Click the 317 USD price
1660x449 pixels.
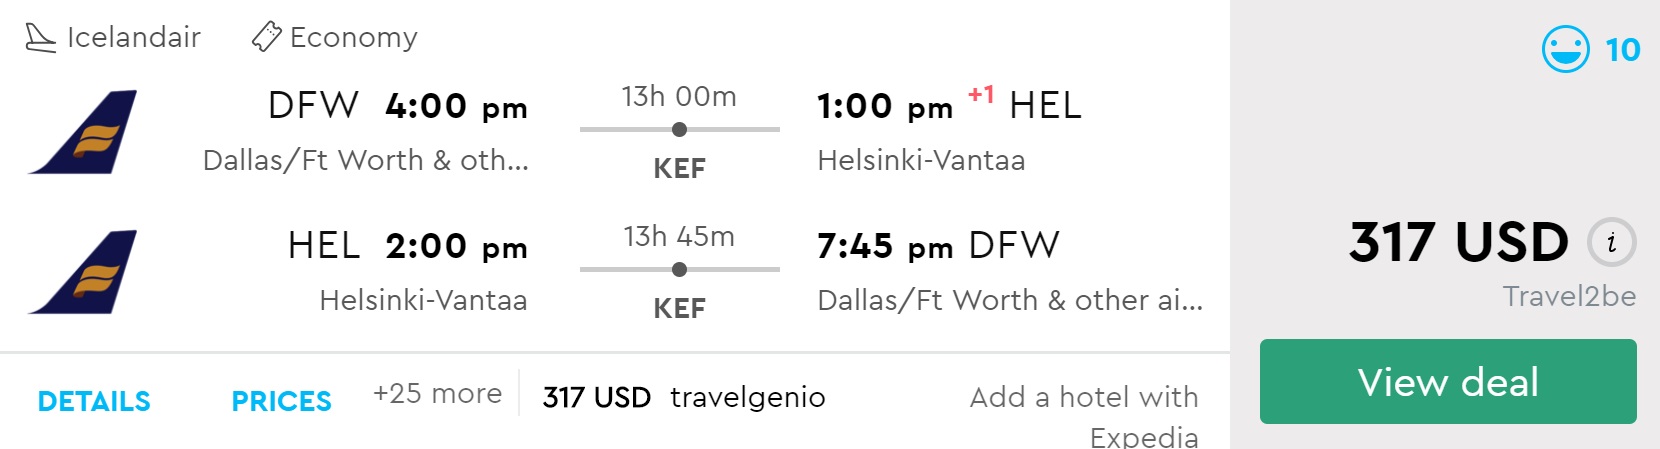tap(1458, 242)
